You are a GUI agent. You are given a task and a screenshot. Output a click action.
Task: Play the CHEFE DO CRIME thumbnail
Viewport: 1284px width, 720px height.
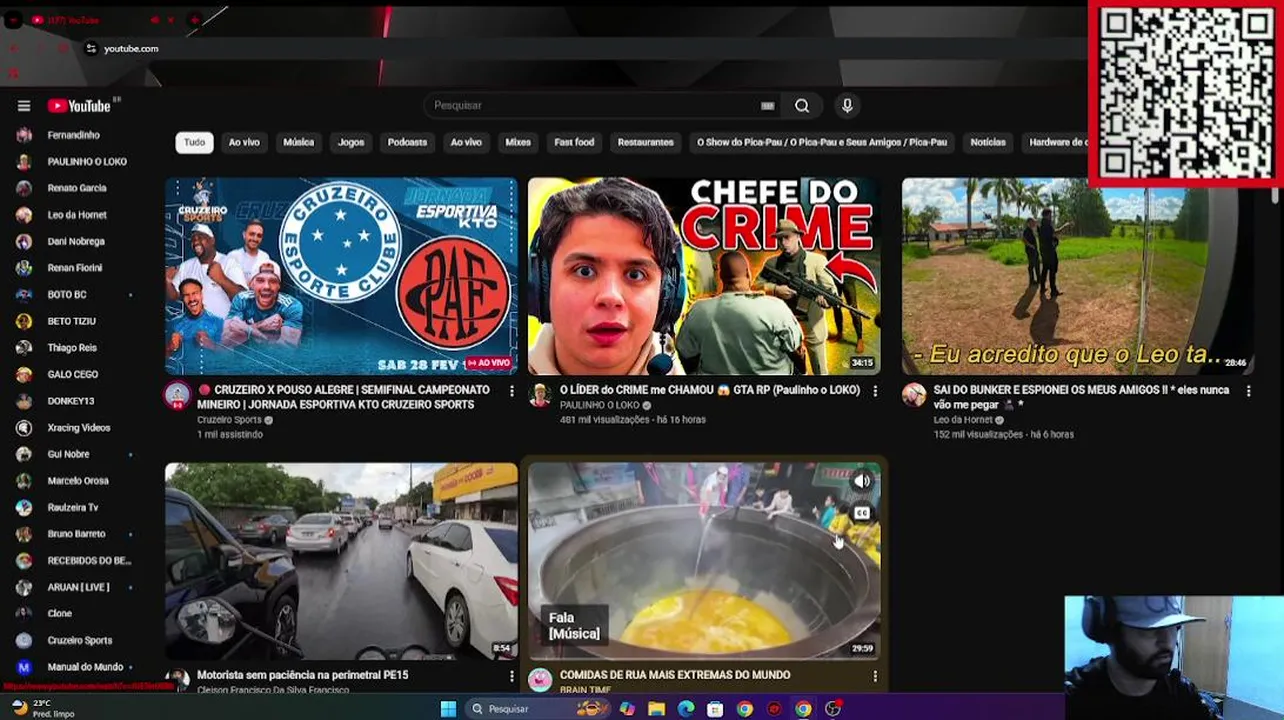coord(704,276)
